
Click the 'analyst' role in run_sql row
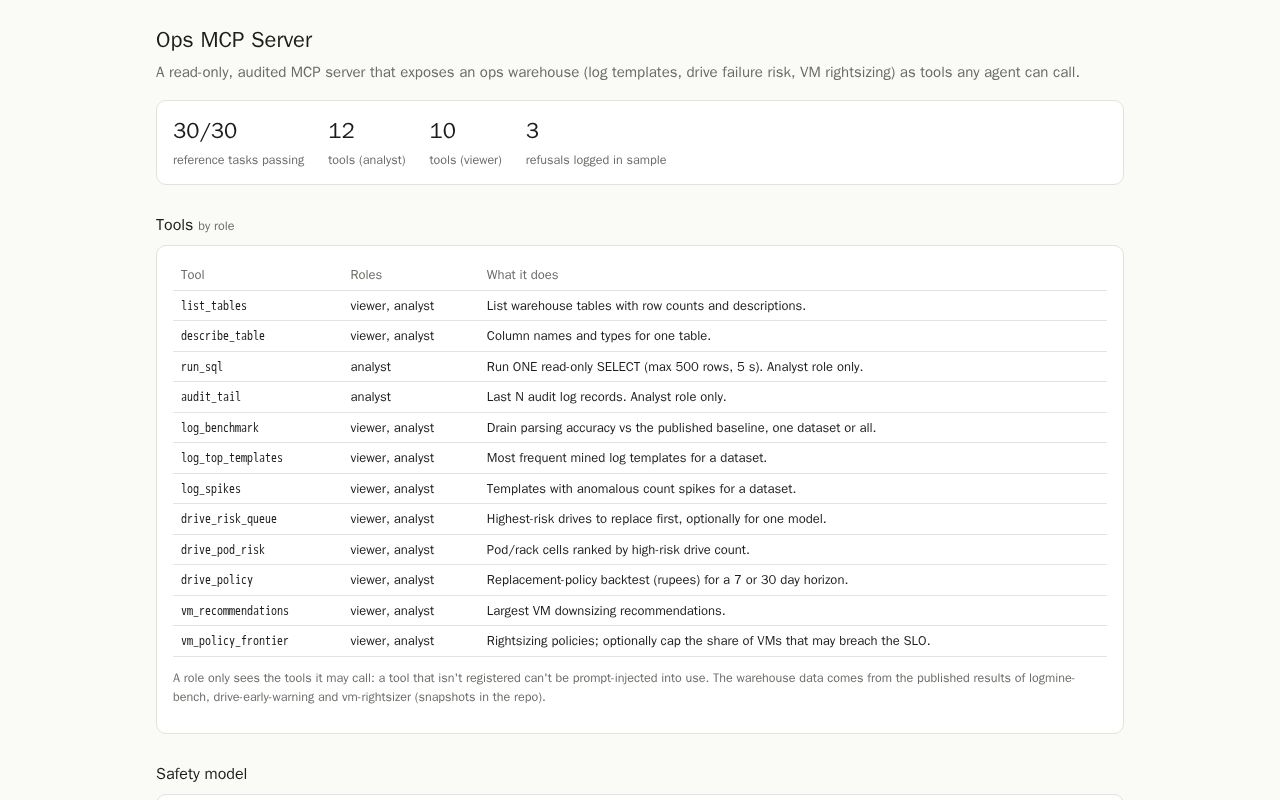(x=371, y=367)
